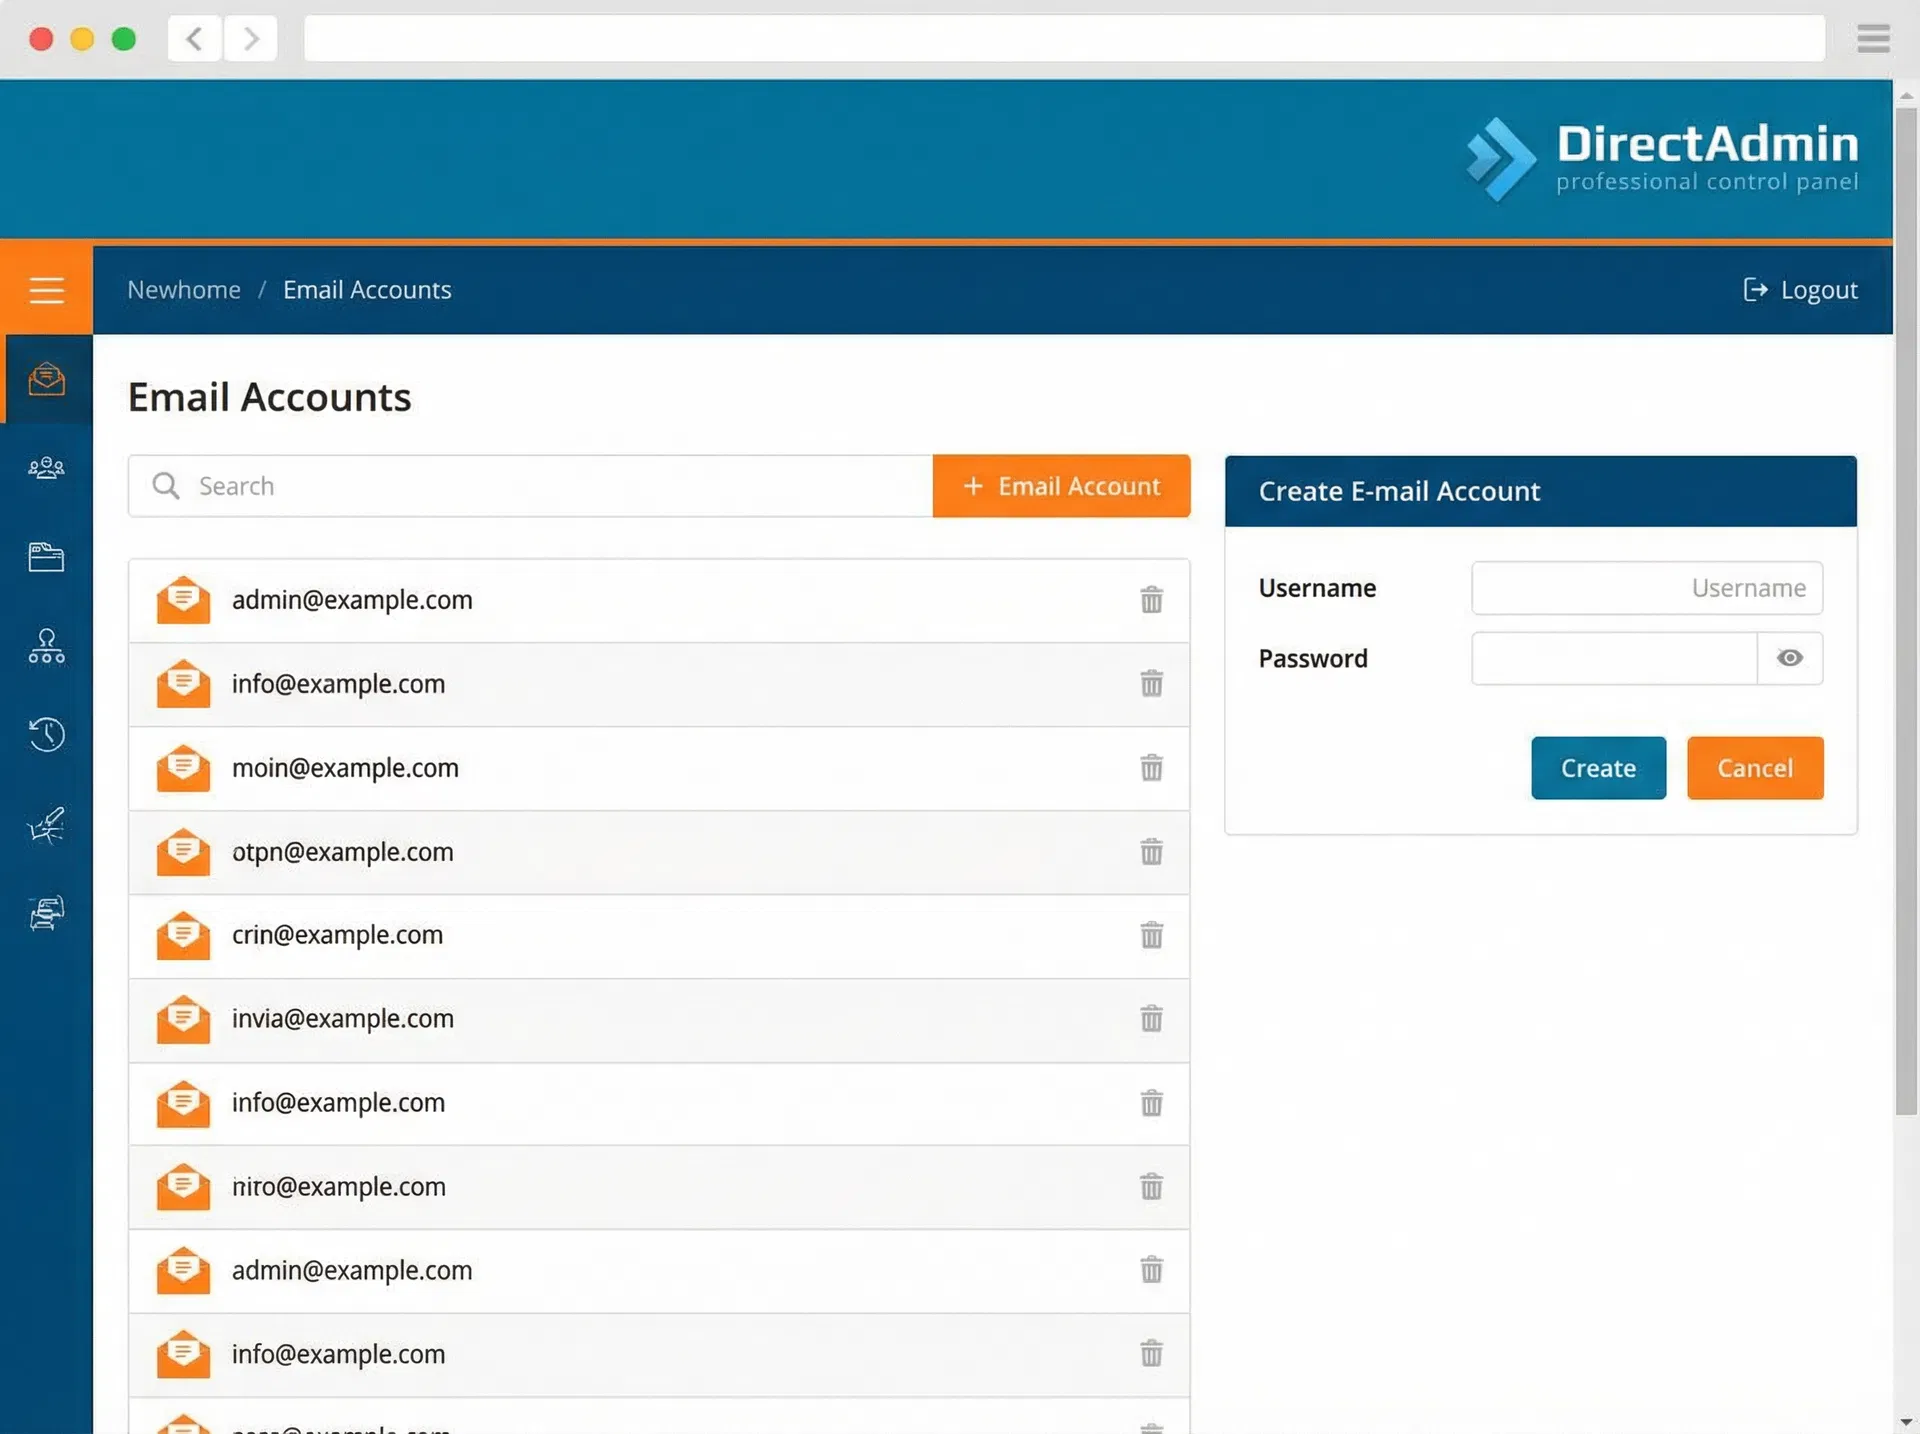Viewport: 1920px width, 1434px height.
Task: Select the email envelope sidebar icon
Action: 46,379
